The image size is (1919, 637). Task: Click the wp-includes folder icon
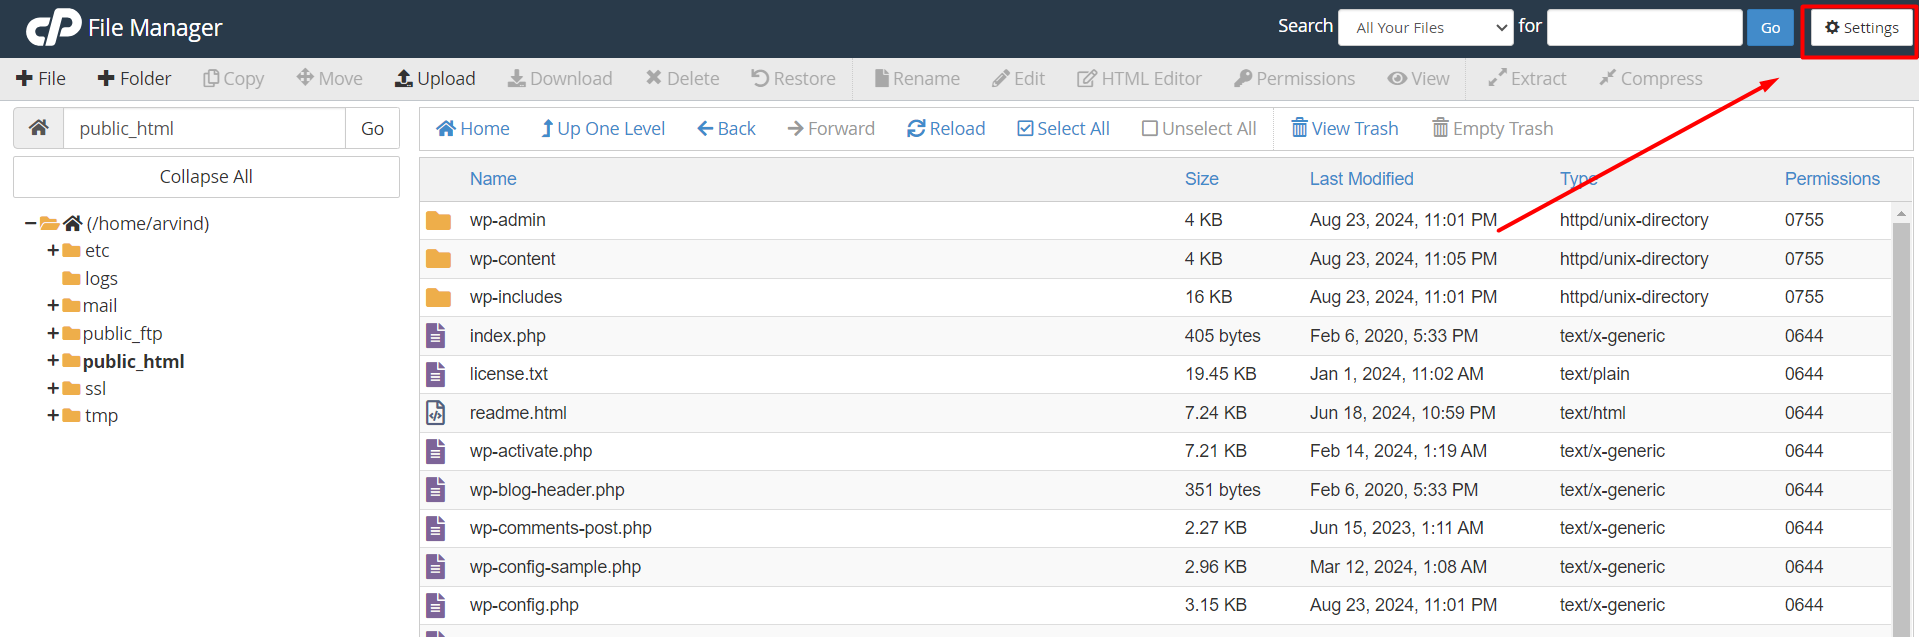pyautogui.click(x=438, y=297)
